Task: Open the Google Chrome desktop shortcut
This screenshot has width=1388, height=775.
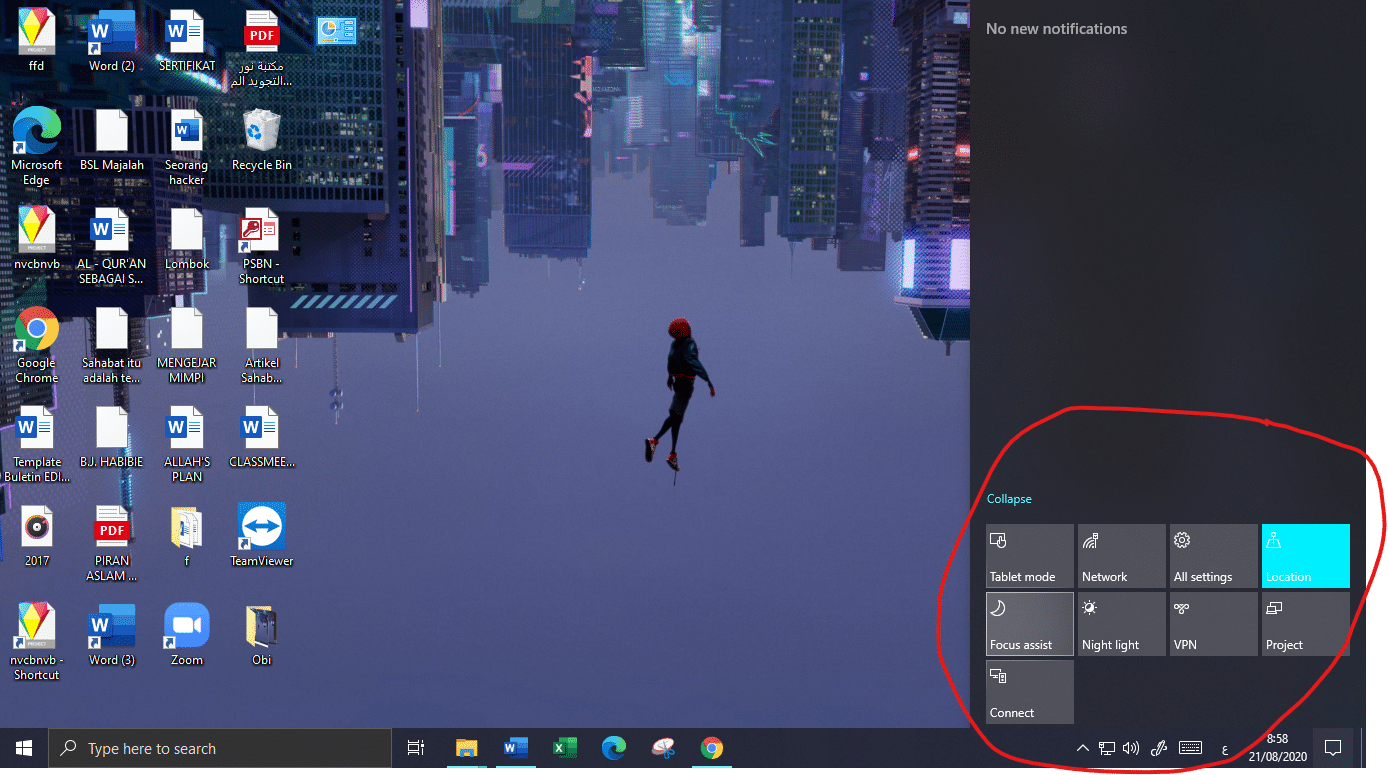Action: (x=36, y=345)
